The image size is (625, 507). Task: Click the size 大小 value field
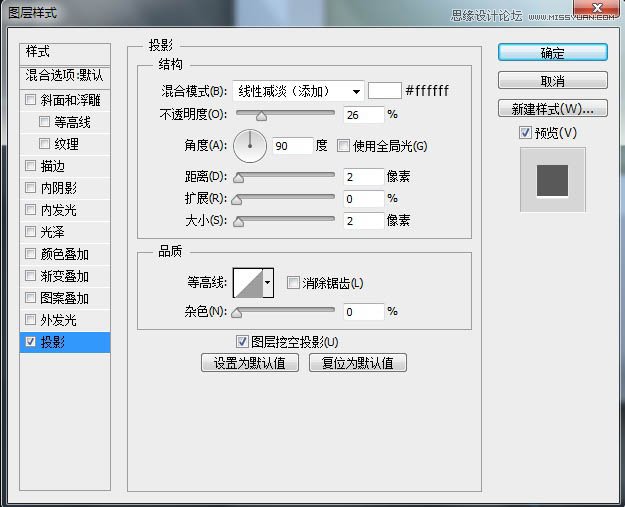(x=364, y=220)
